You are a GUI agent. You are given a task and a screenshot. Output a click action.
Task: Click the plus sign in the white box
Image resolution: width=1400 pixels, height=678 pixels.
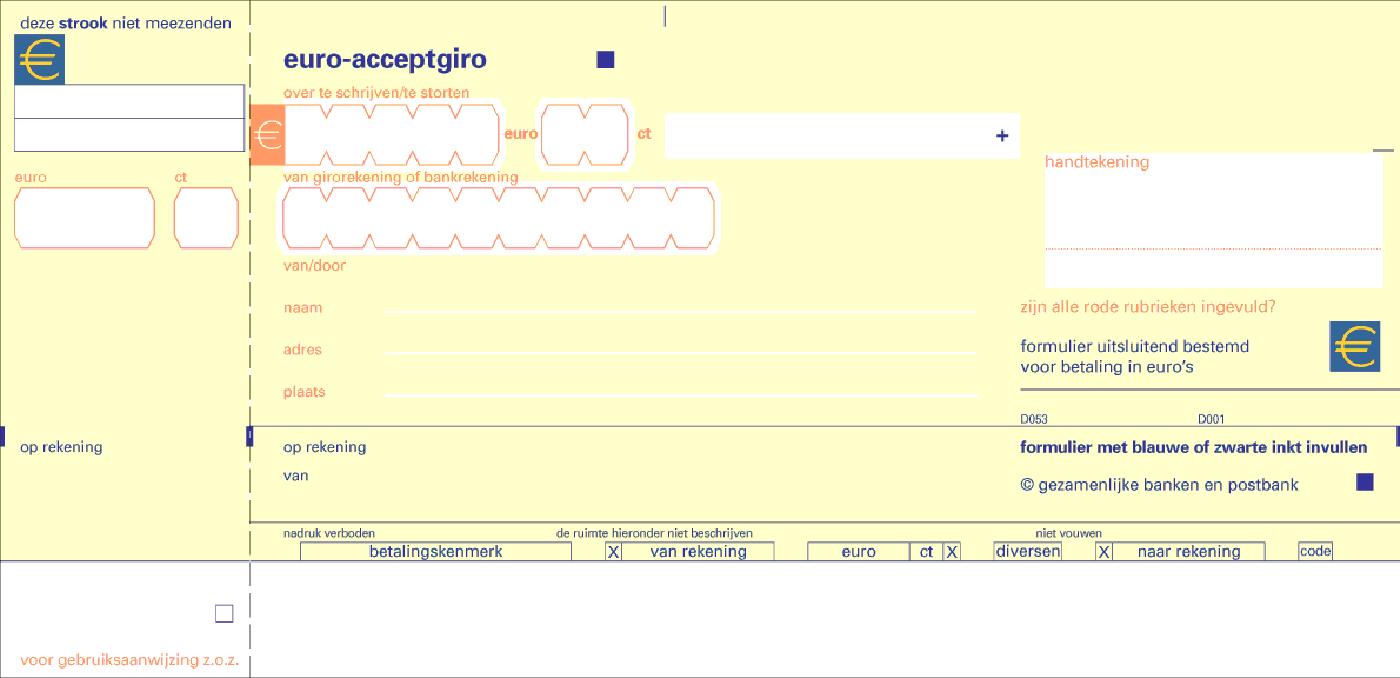[1002, 136]
